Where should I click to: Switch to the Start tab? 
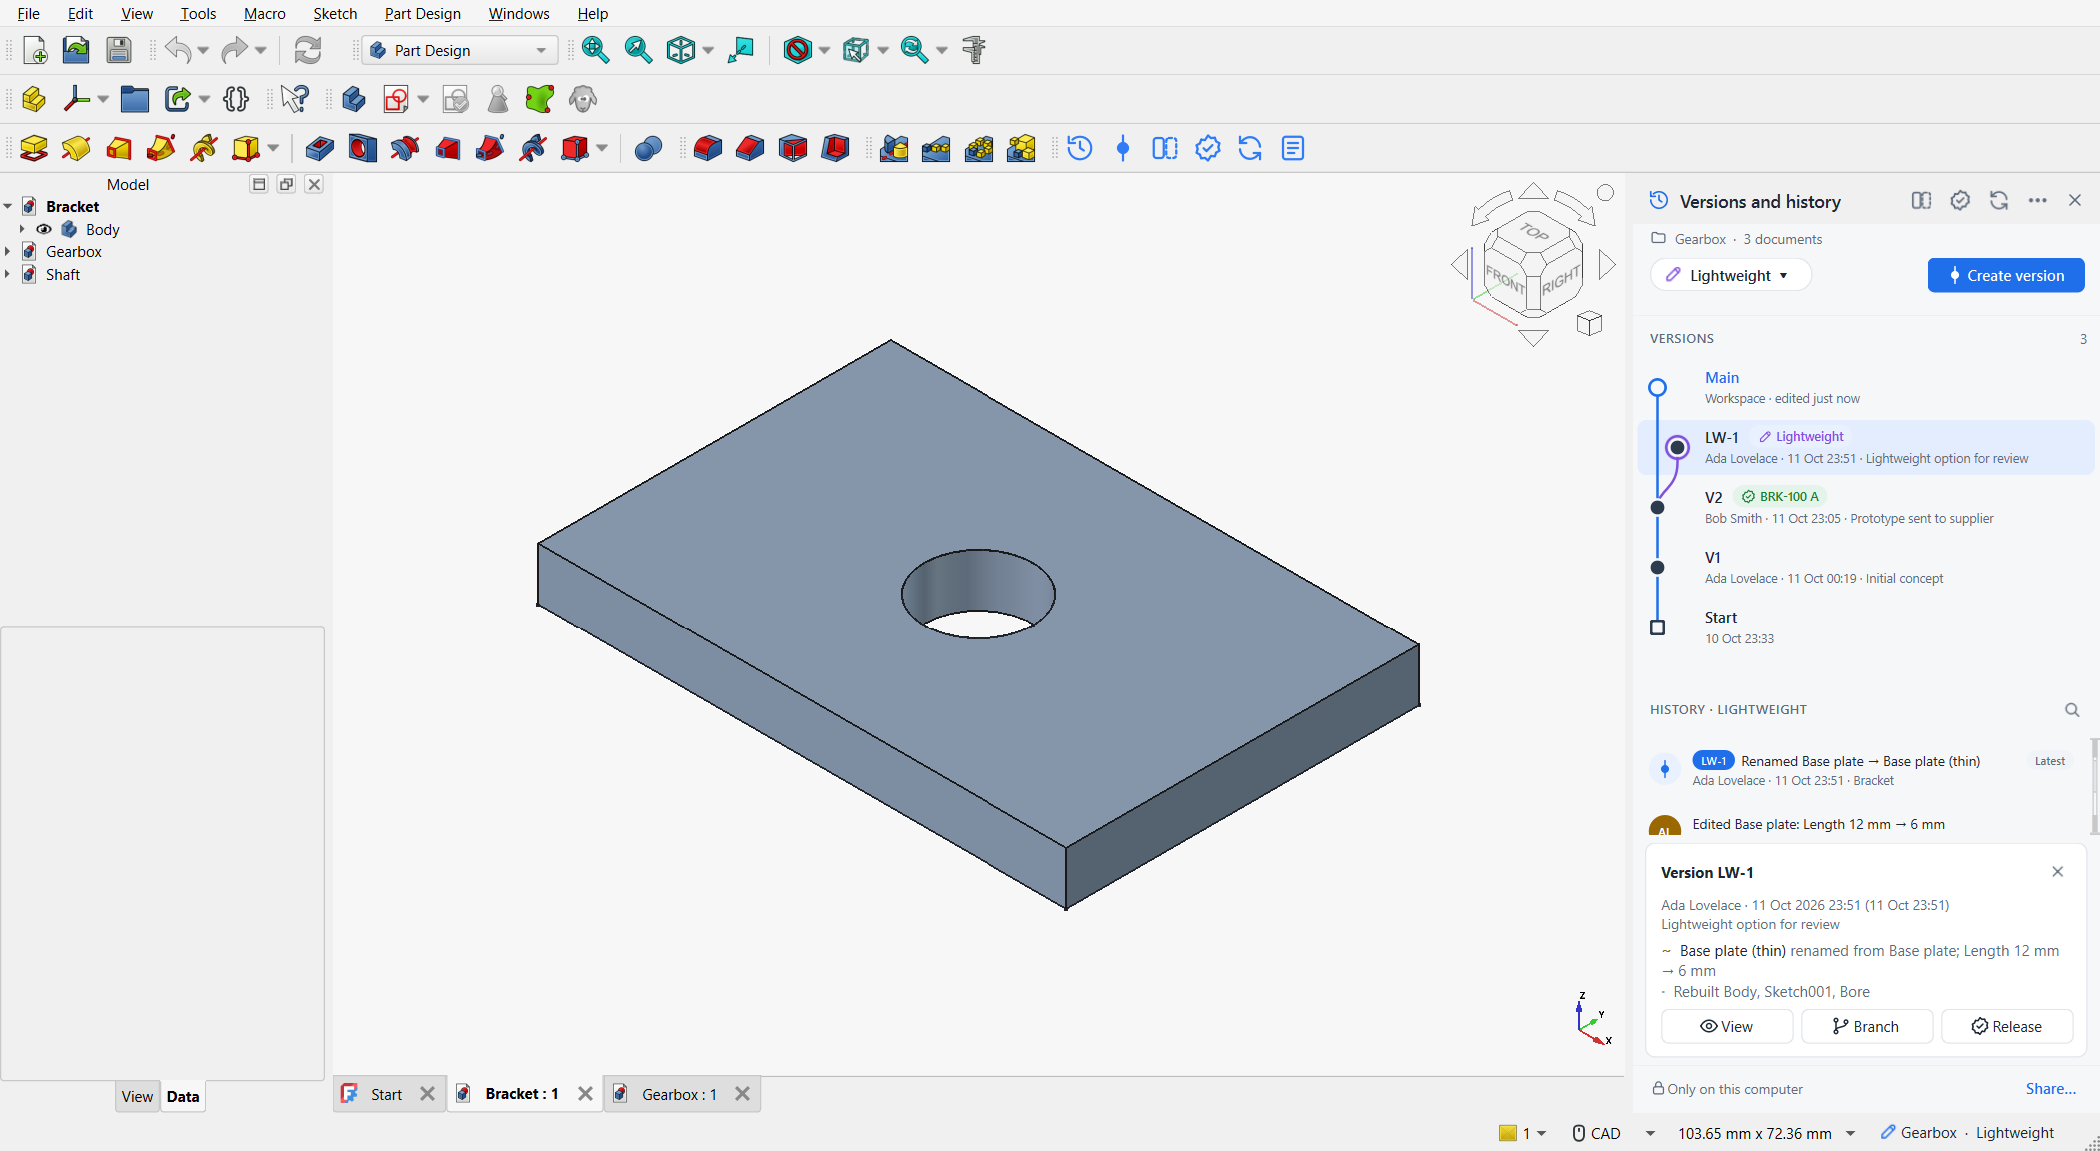(386, 1094)
